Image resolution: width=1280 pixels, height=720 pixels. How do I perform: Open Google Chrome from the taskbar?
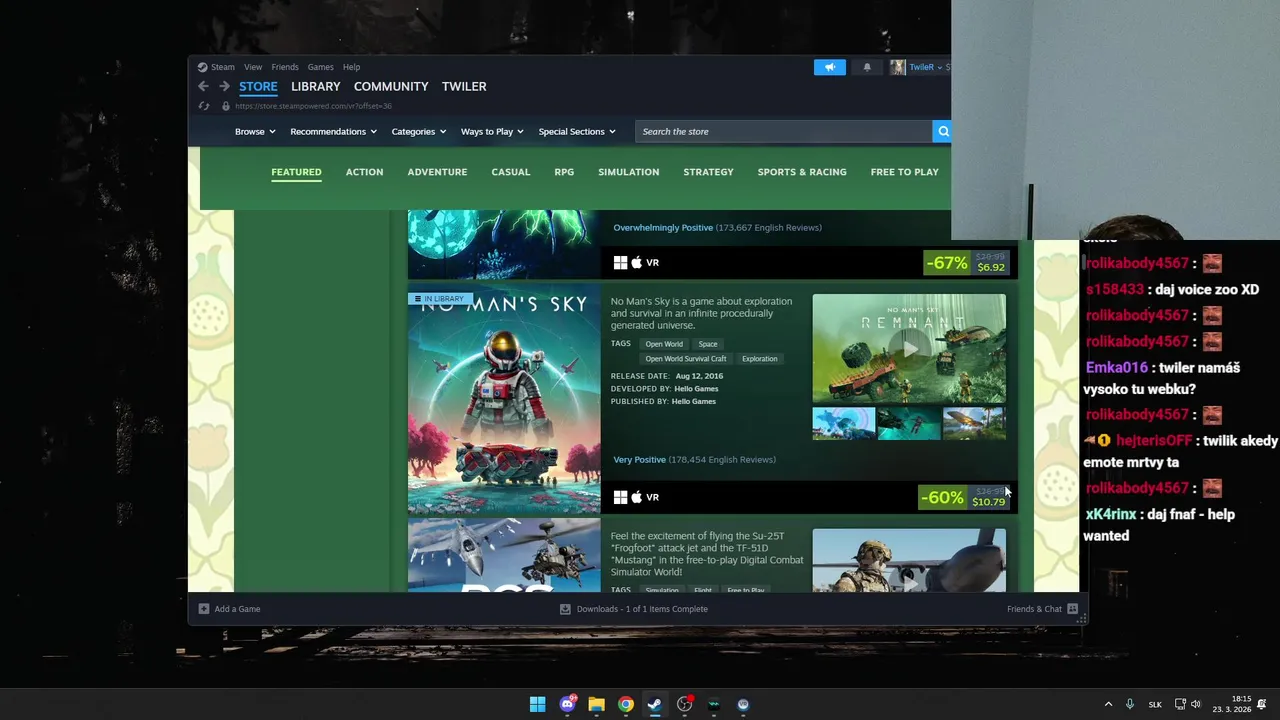click(625, 704)
